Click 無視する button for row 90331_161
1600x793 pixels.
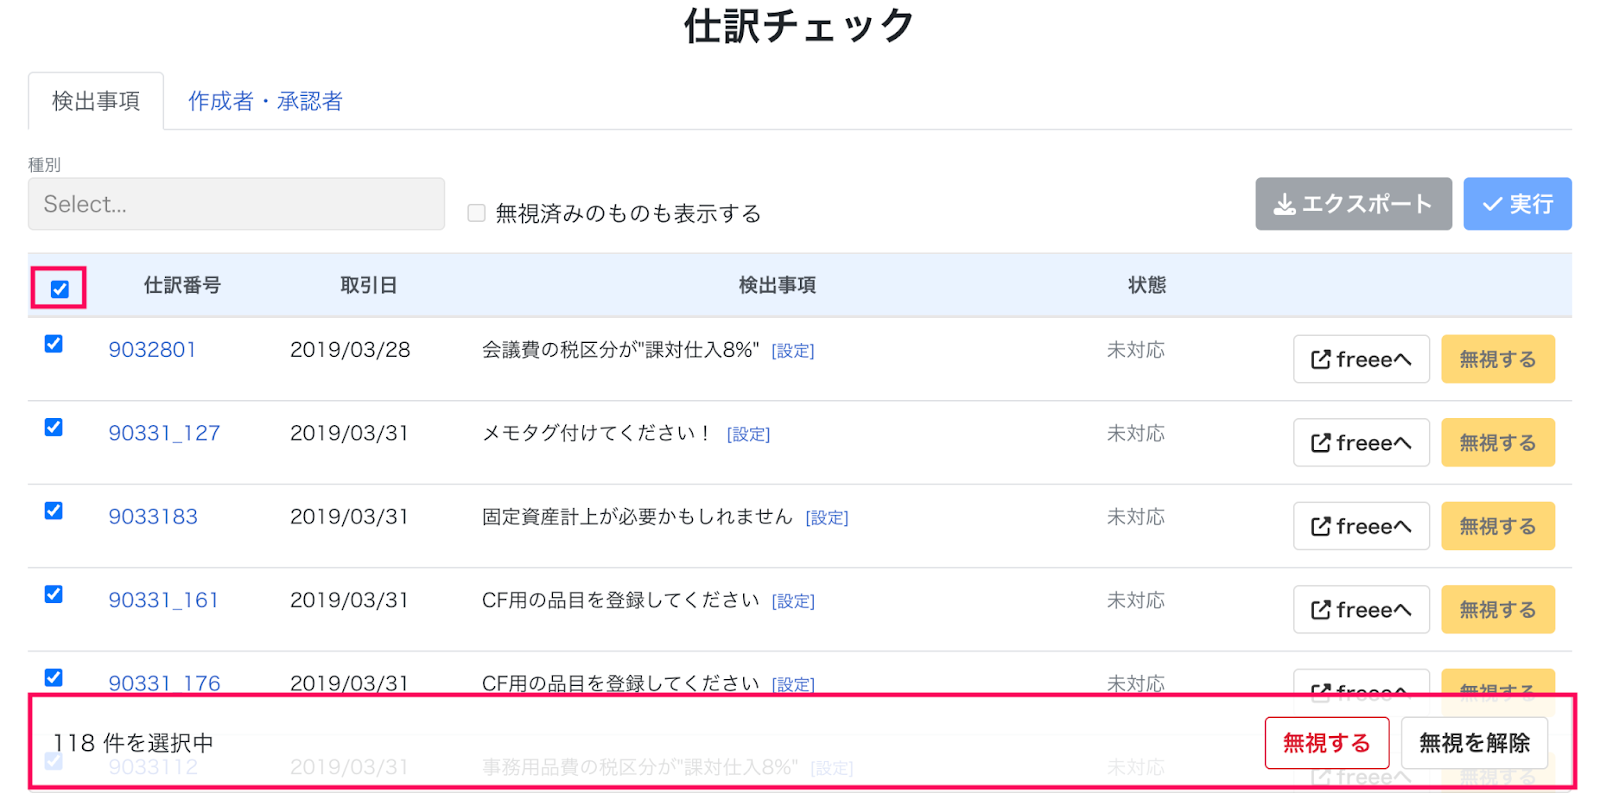coord(1498,609)
